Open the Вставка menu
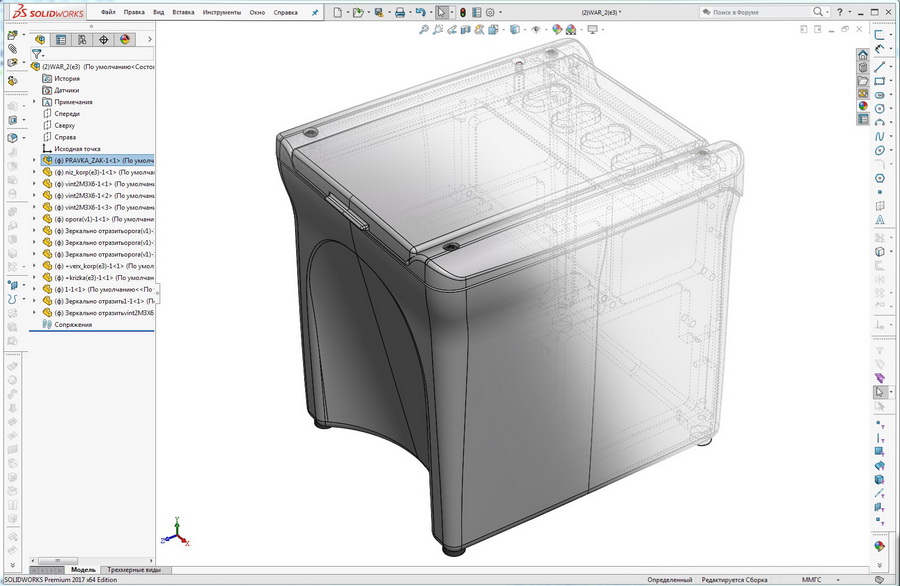Viewport: 900px width, 586px height. pyautogui.click(x=183, y=12)
